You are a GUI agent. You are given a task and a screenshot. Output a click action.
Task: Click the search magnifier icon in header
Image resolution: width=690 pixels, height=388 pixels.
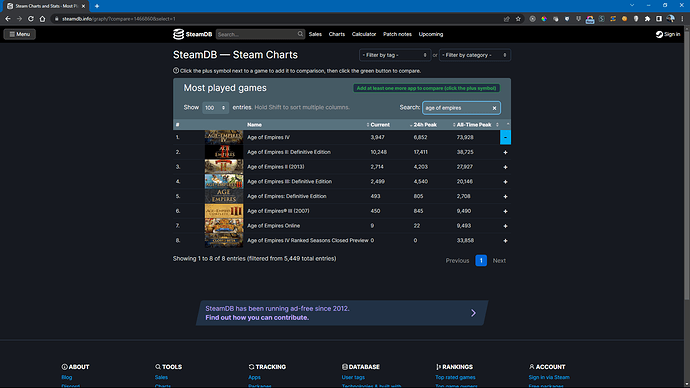pos(300,34)
